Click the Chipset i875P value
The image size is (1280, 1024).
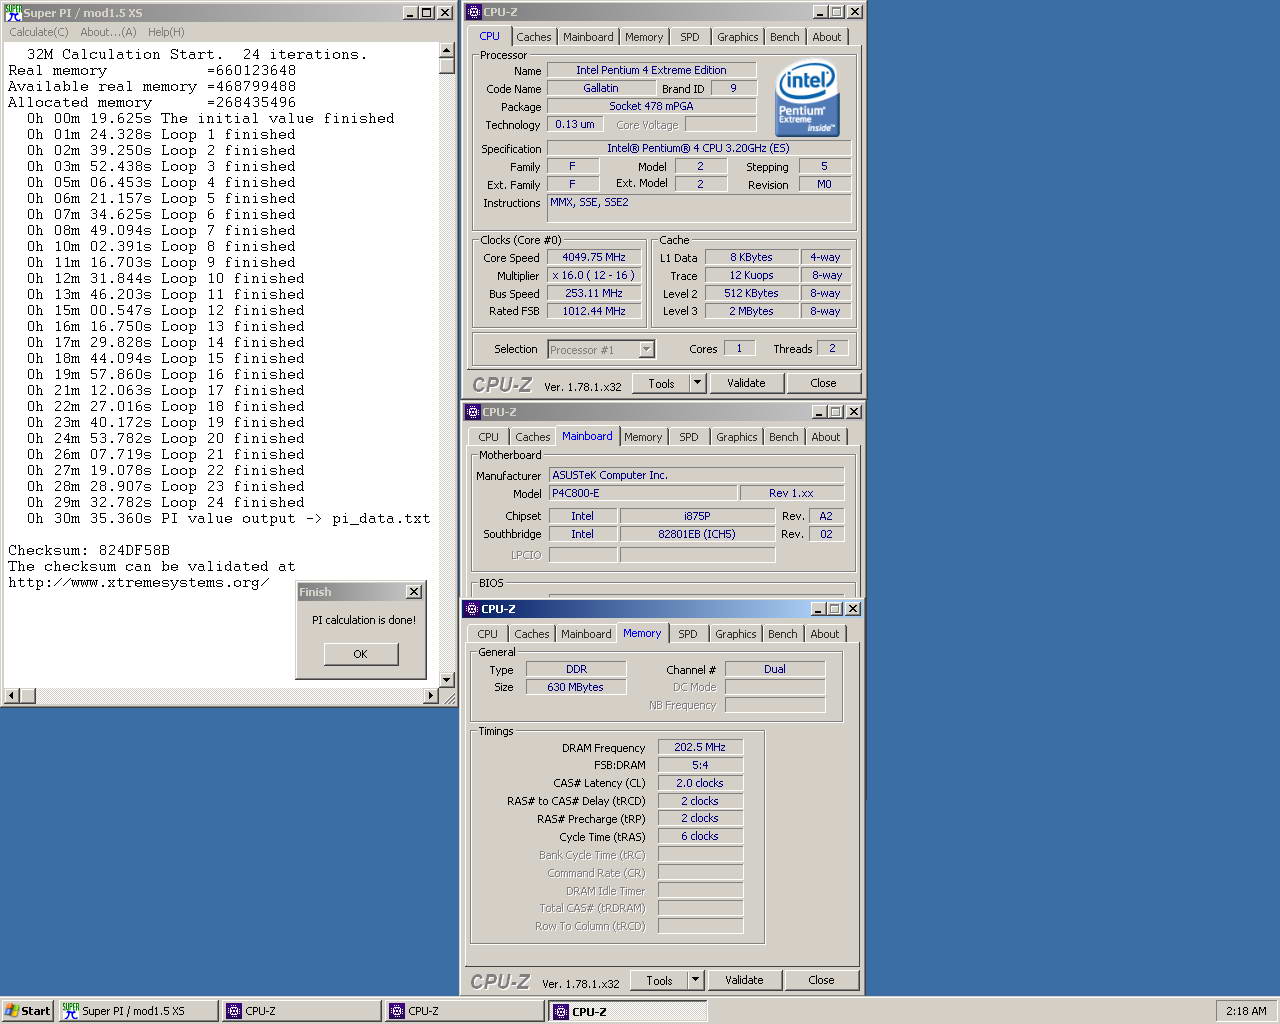[697, 516]
